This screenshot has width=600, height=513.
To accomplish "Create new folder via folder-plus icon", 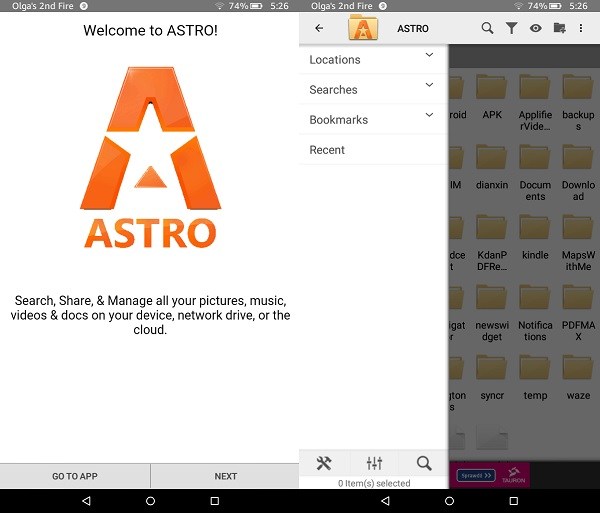I will 559,28.
